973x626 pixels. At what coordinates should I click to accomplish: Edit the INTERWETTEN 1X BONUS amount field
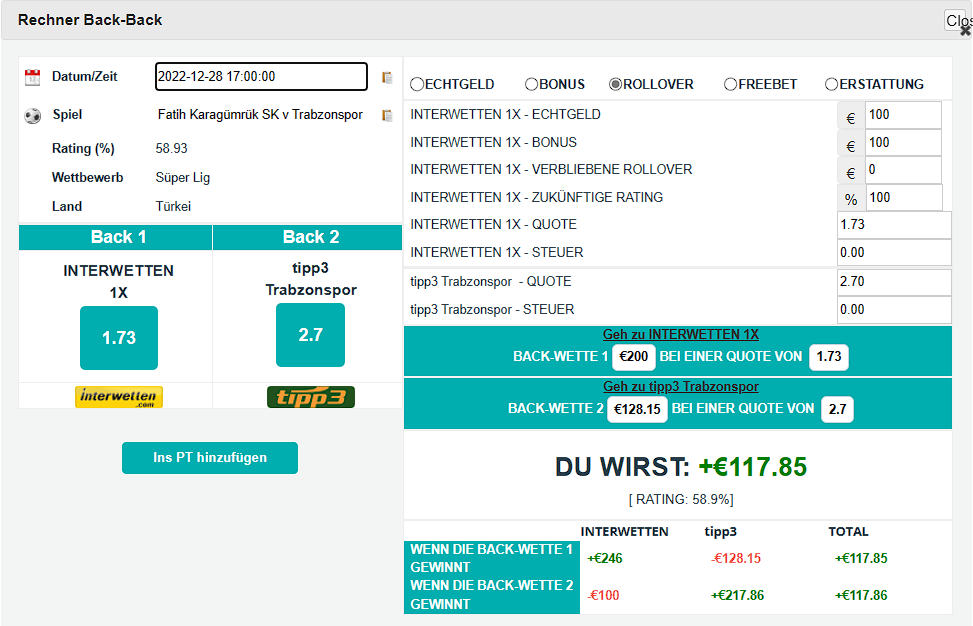pos(904,143)
